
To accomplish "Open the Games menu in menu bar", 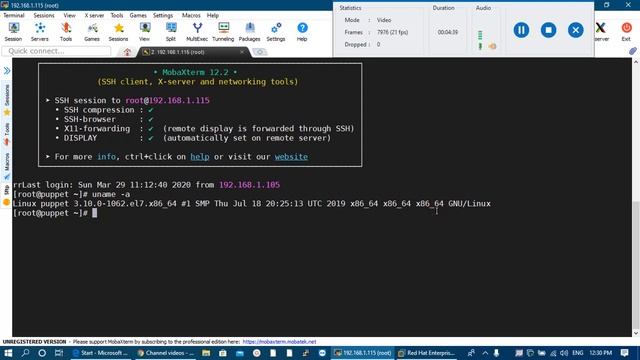I will (x=138, y=15).
